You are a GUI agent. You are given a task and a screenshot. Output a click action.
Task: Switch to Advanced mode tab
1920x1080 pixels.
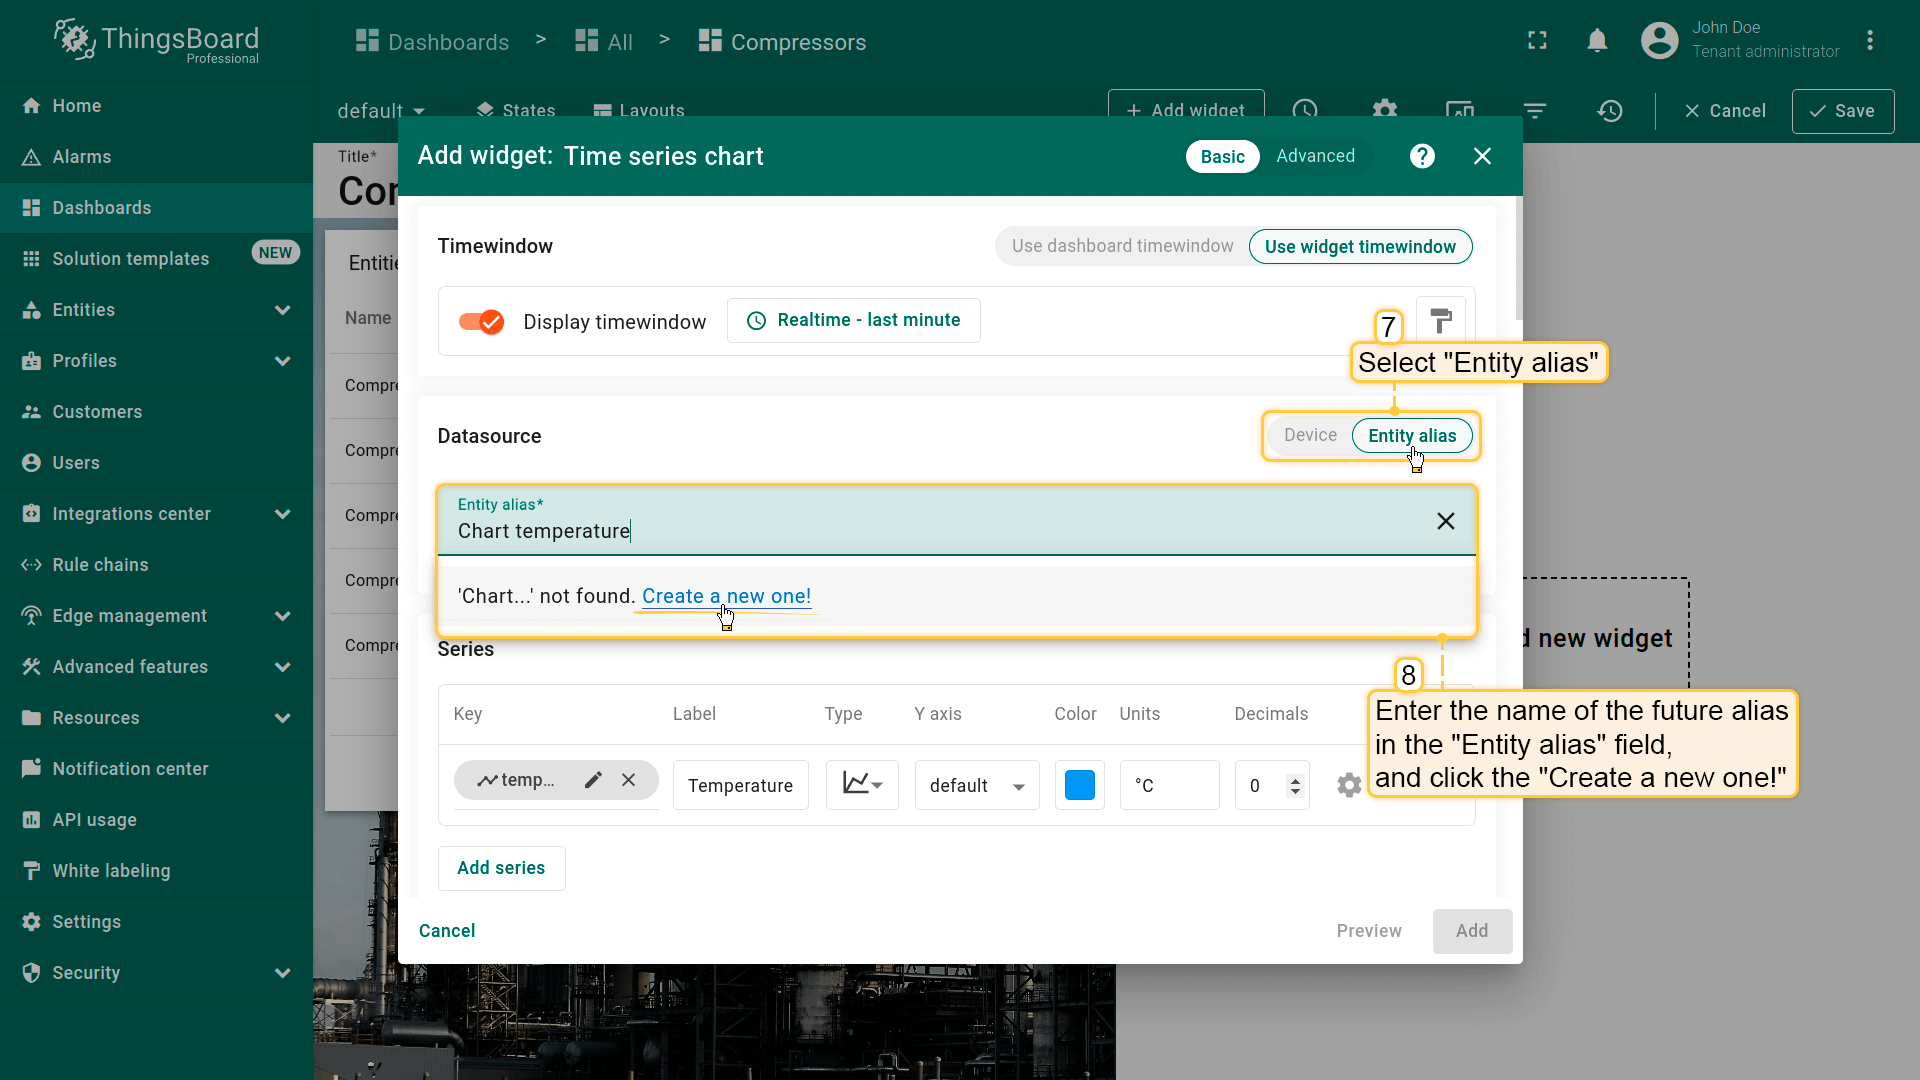1315,156
